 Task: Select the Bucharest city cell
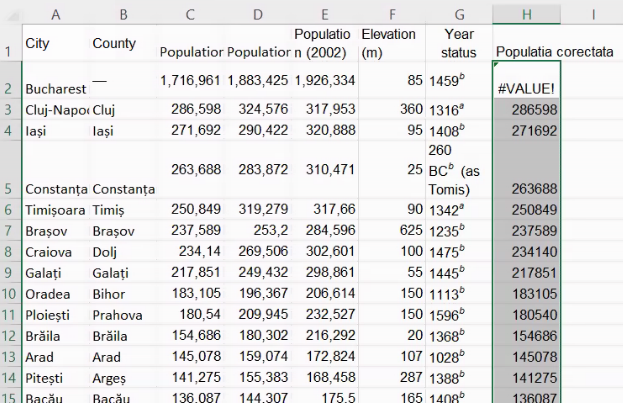coord(56,88)
